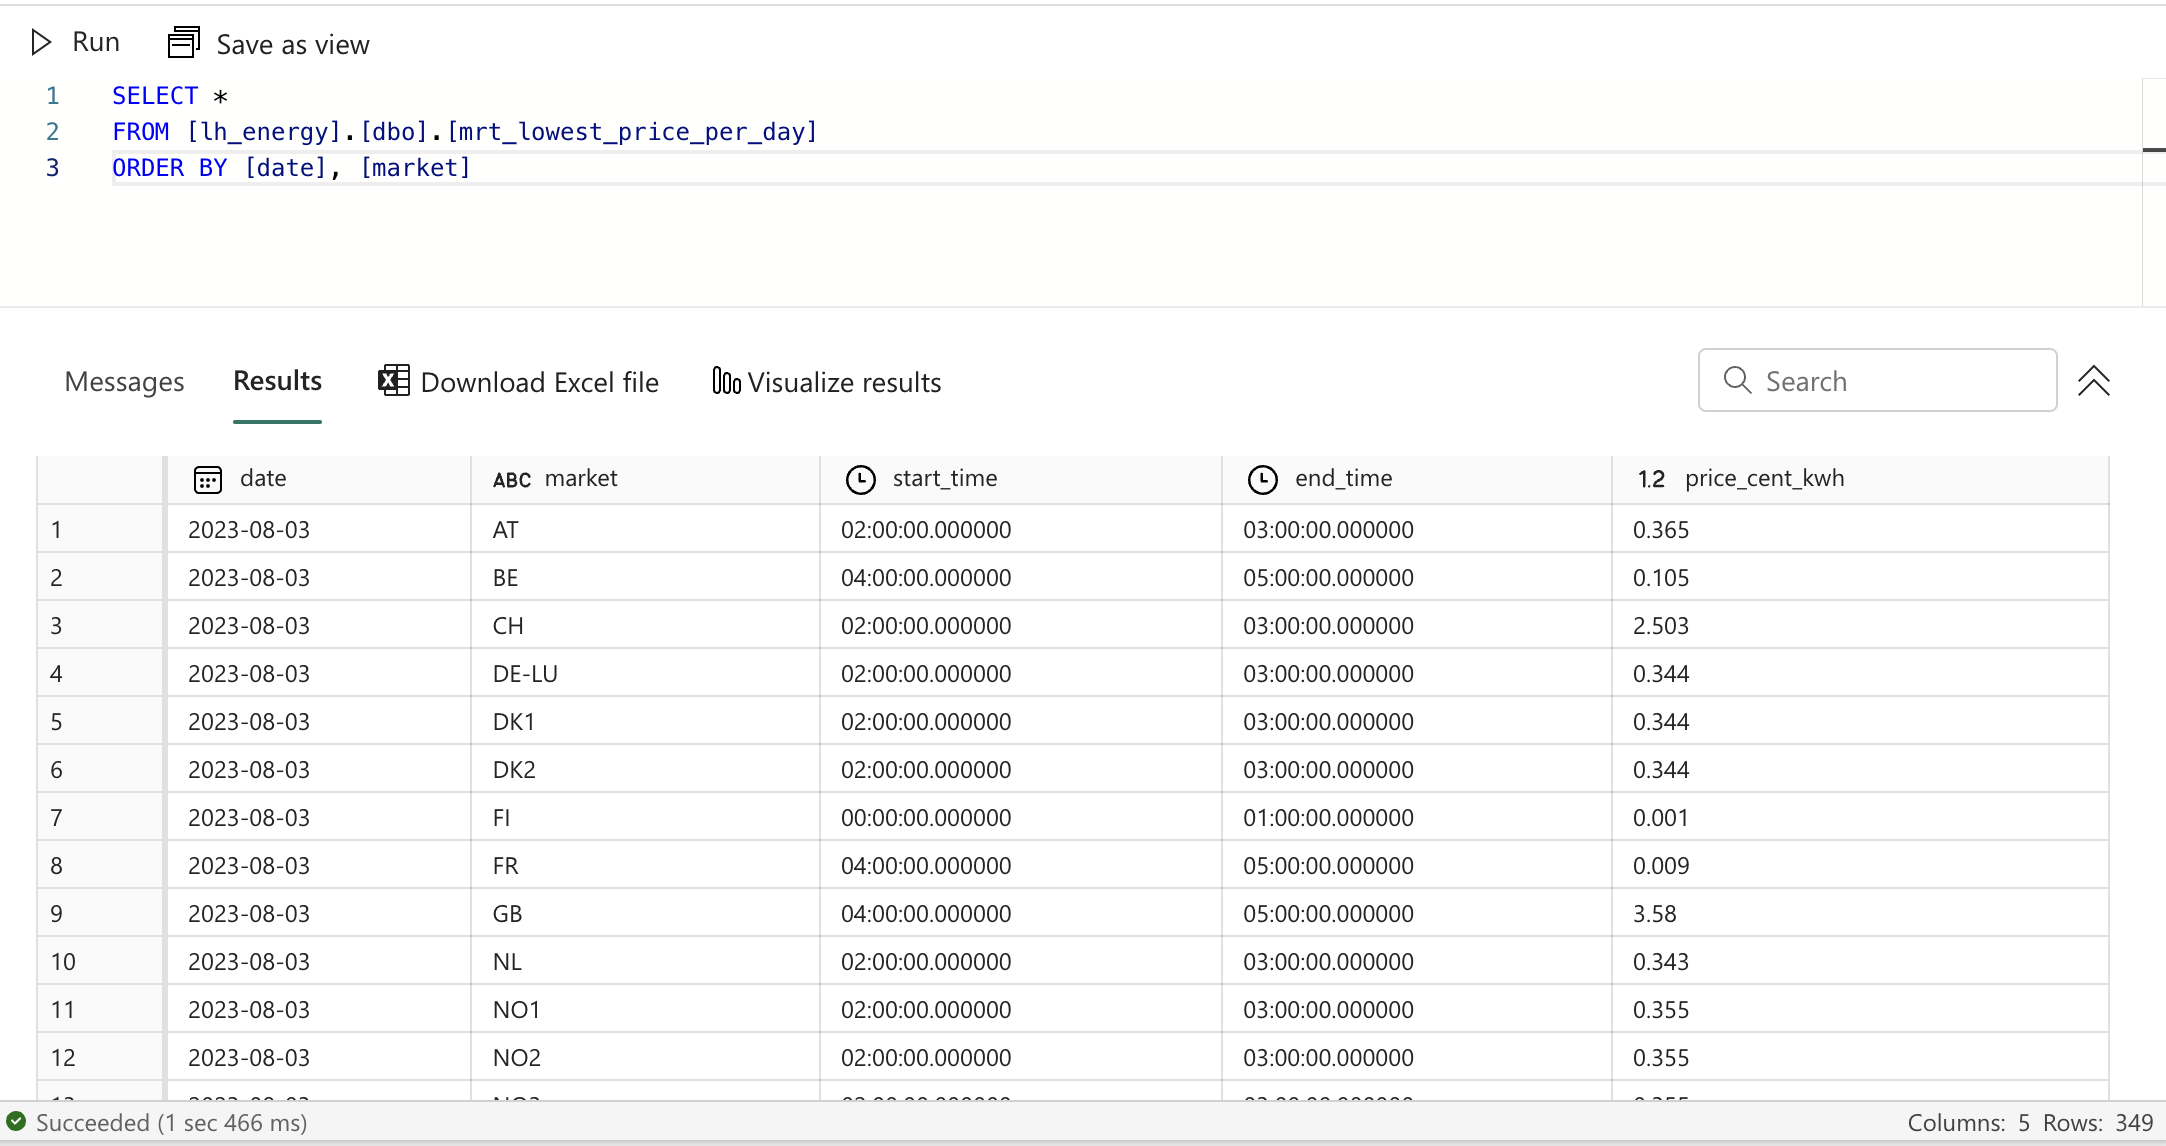The height and width of the screenshot is (1146, 2166).
Task: Click the Visualize results chart icon
Action: [724, 381]
